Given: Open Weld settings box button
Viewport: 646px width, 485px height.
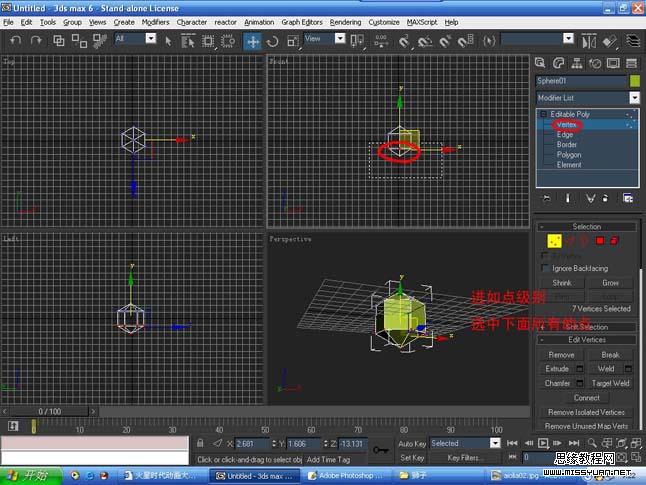Looking at the screenshot, I should (628, 368).
